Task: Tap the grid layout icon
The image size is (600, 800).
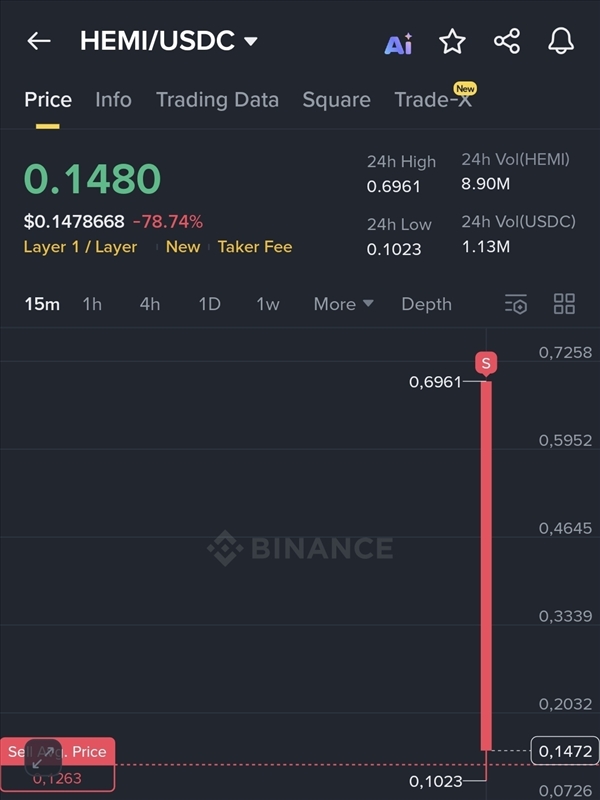Action: 564,304
